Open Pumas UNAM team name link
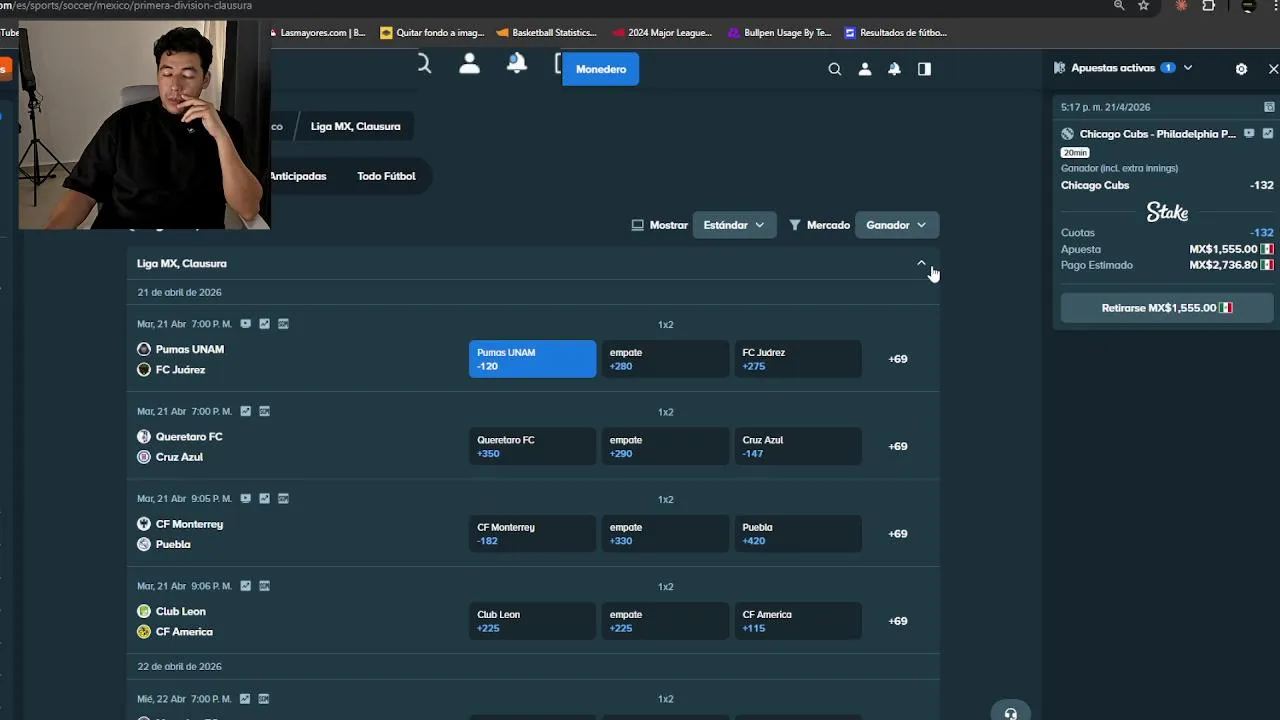The height and width of the screenshot is (720, 1280). click(x=190, y=349)
